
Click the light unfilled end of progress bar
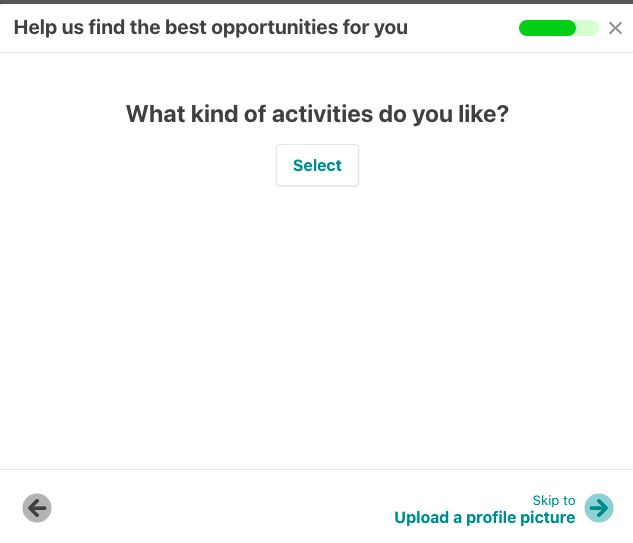coord(588,28)
